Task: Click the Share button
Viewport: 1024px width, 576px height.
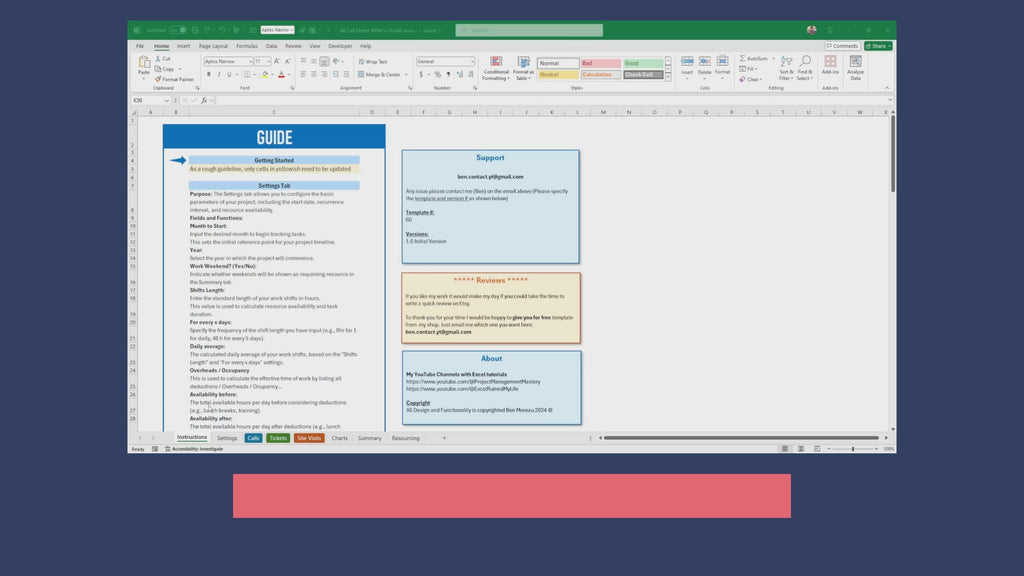Action: (878, 46)
